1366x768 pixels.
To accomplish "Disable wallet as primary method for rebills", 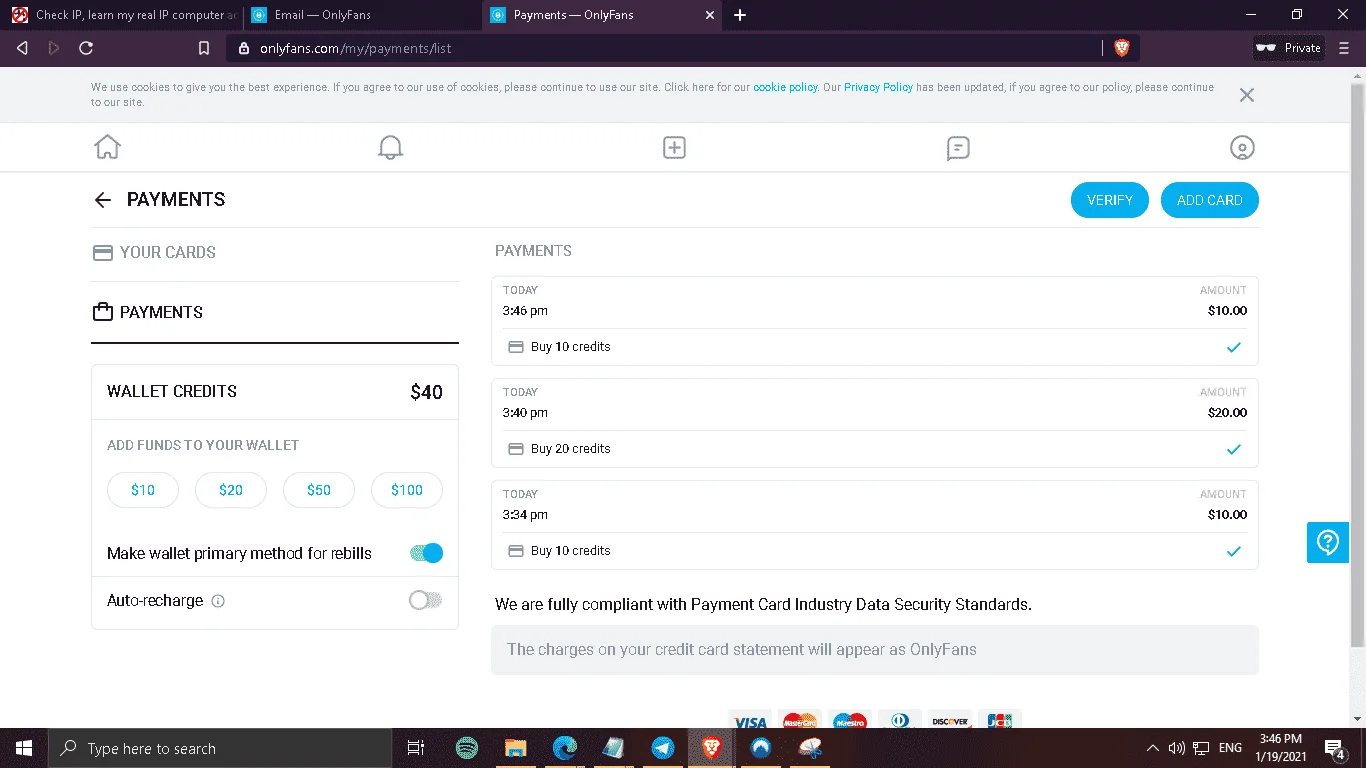I will [426, 553].
